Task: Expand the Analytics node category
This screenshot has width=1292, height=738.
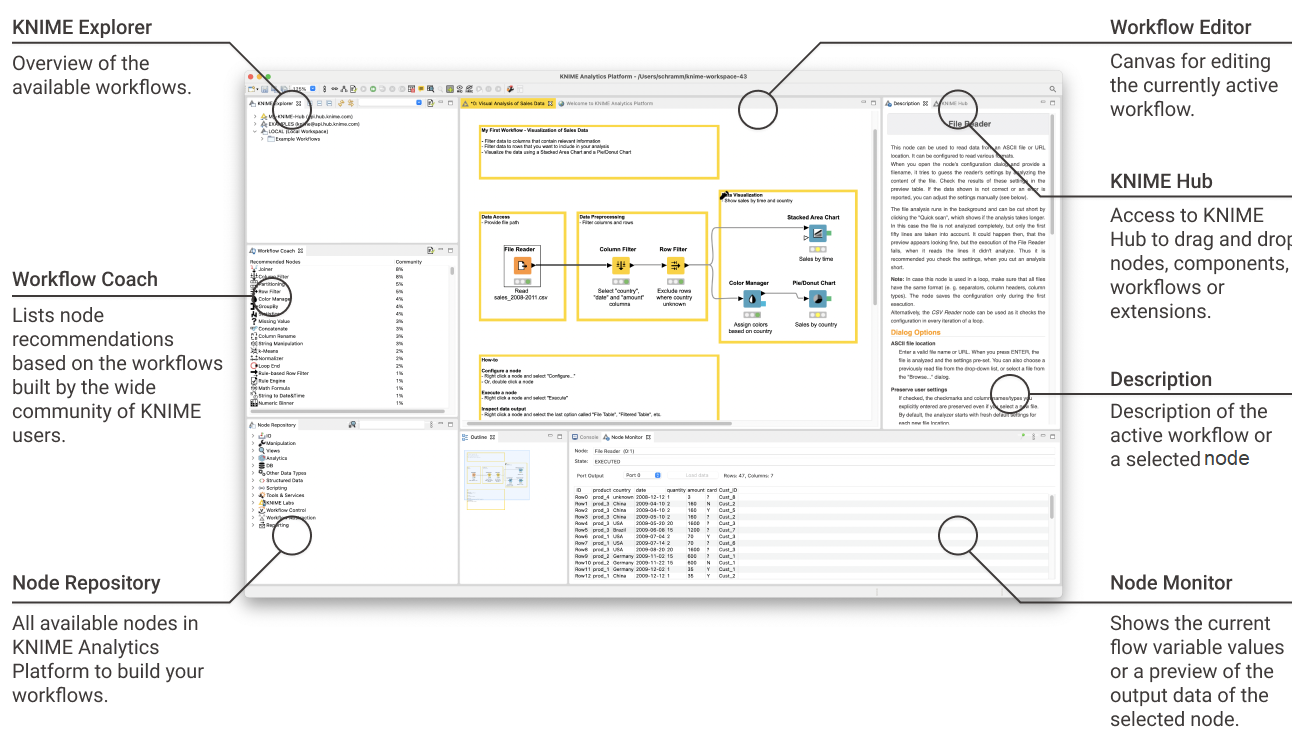Action: click(x=253, y=458)
